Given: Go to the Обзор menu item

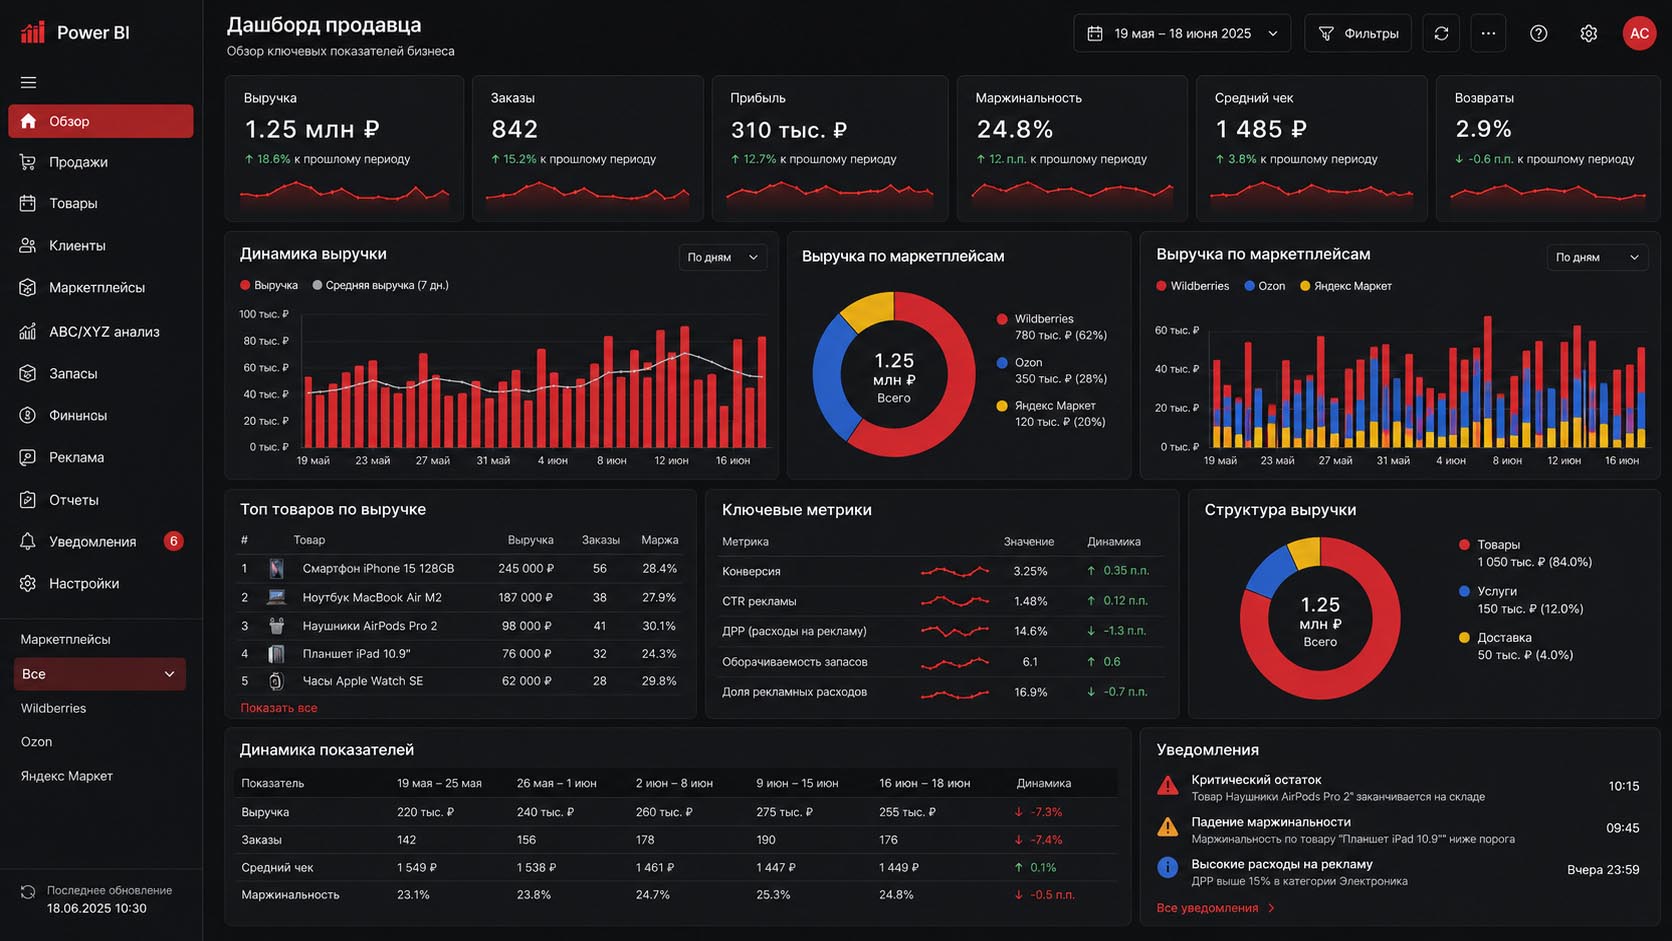Looking at the screenshot, I should (100, 121).
